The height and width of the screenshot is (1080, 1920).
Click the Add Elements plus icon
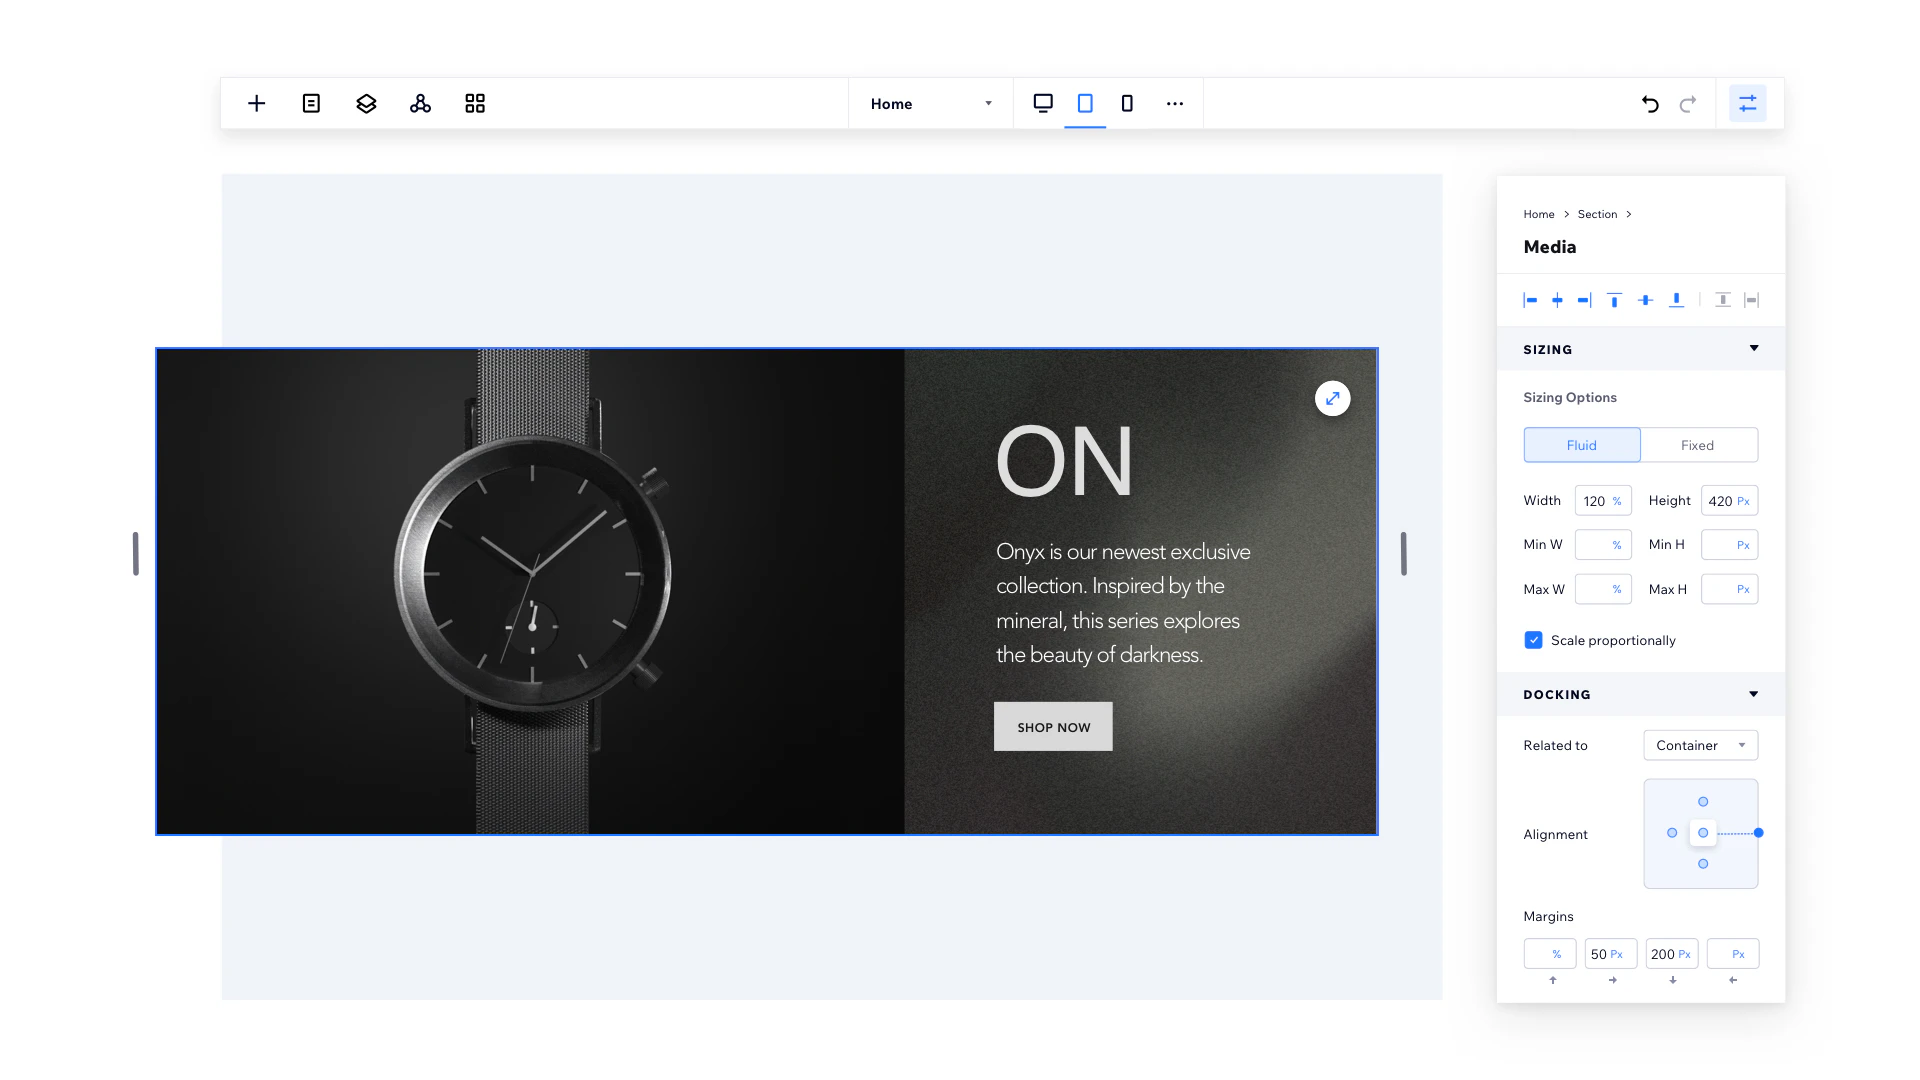(x=256, y=103)
